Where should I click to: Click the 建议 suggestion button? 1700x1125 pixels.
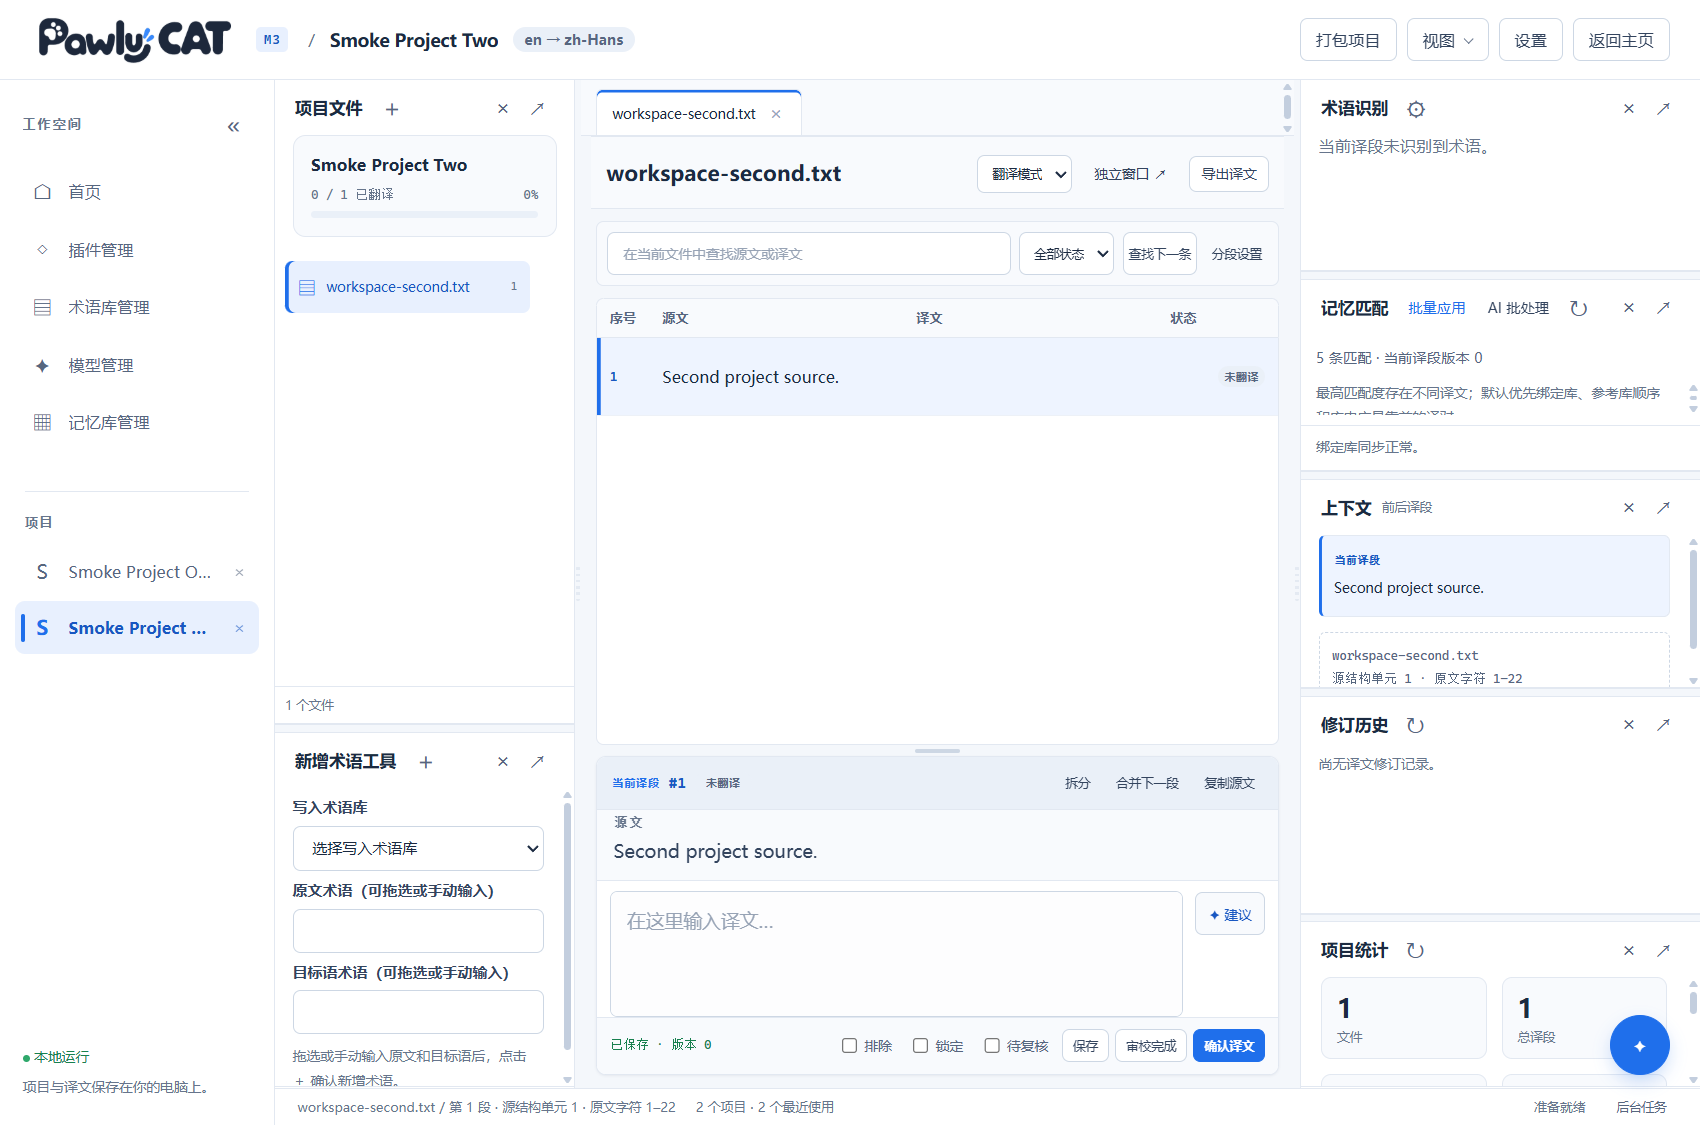point(1230,914)
